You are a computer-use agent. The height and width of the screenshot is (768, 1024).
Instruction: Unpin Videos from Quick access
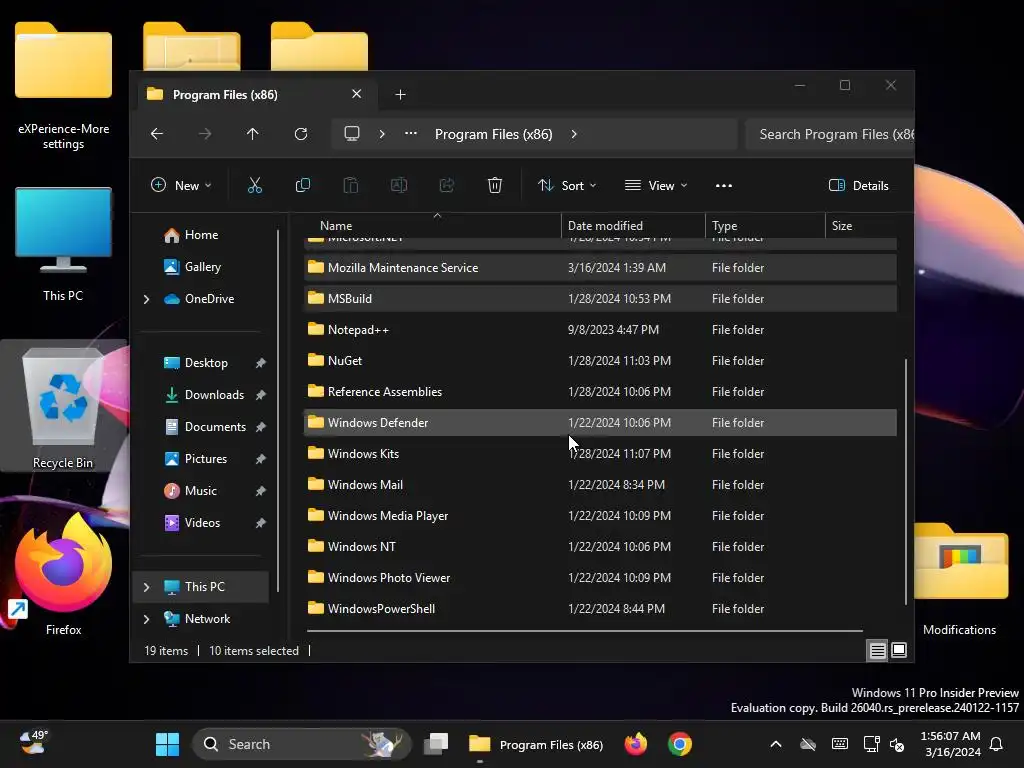coord(261,523)
